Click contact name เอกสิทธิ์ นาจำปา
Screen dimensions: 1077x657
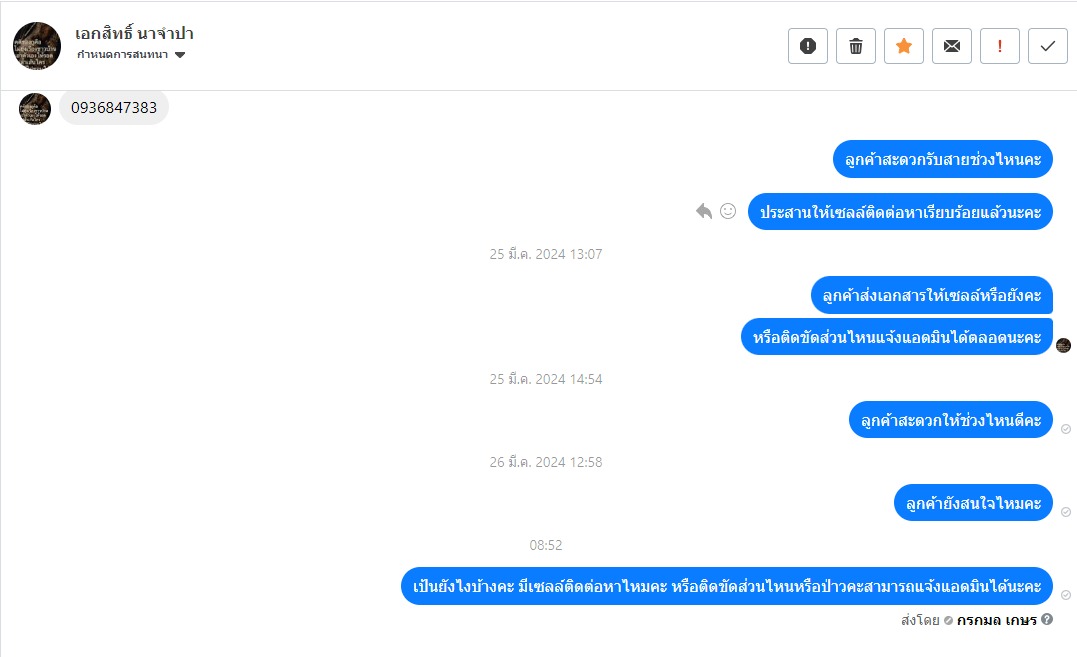[x=134, y=33]
